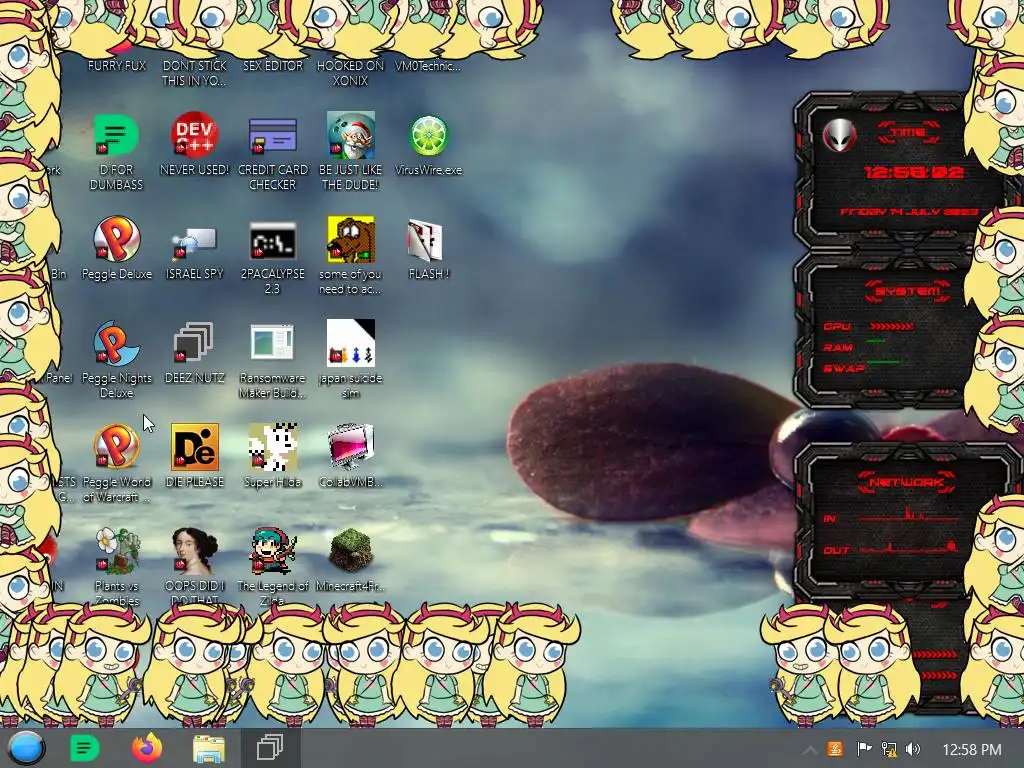This screenshot has height=768, width=1024.
Task: Click the FRIDAY 14 JULY date text
Action: pyautogui.click(x=909, y=212)
